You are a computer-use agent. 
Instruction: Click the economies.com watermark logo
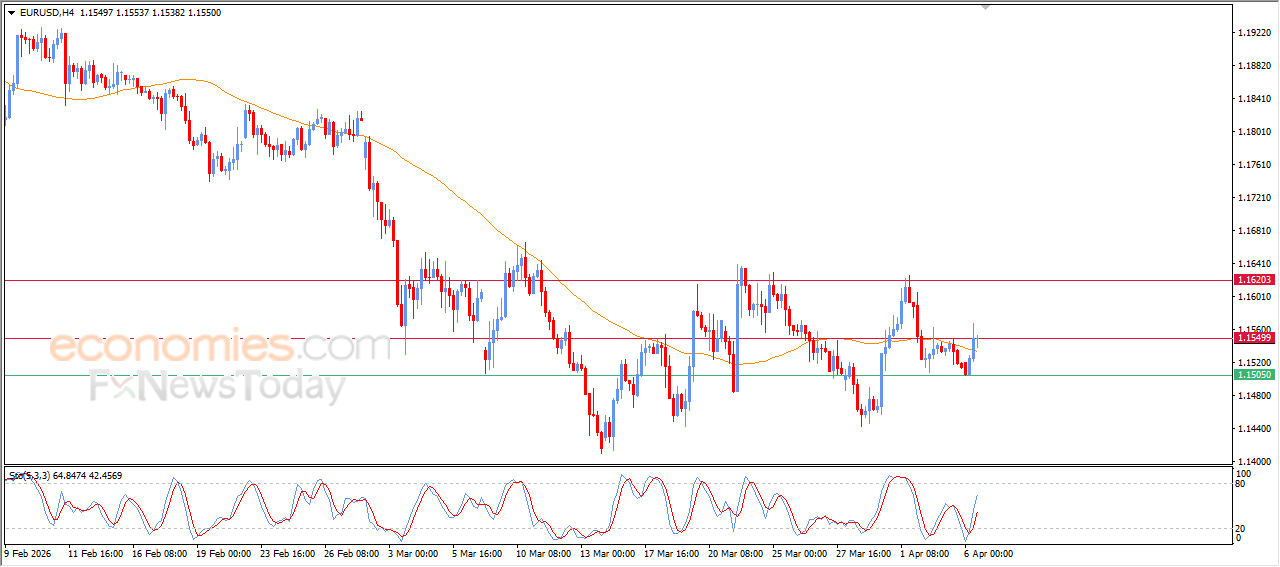coord(220,347)
